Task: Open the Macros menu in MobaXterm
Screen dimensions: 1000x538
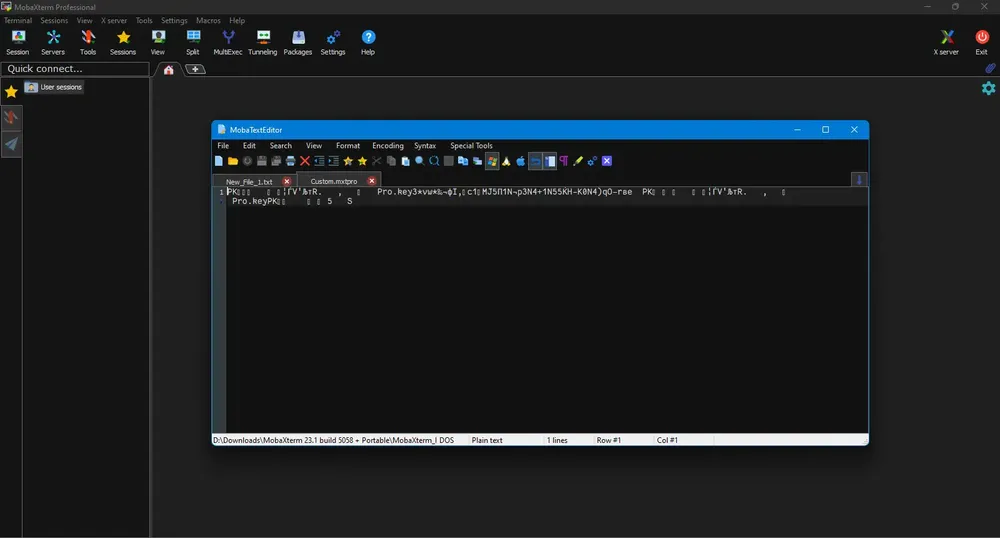Action: pyautogui.click(x=208, y=20)
